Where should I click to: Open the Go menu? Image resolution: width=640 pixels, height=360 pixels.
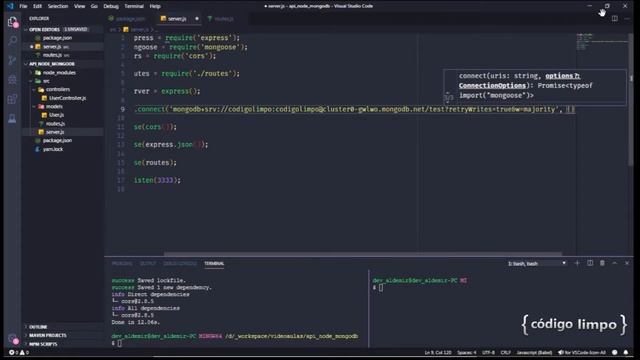coord(94,6)
